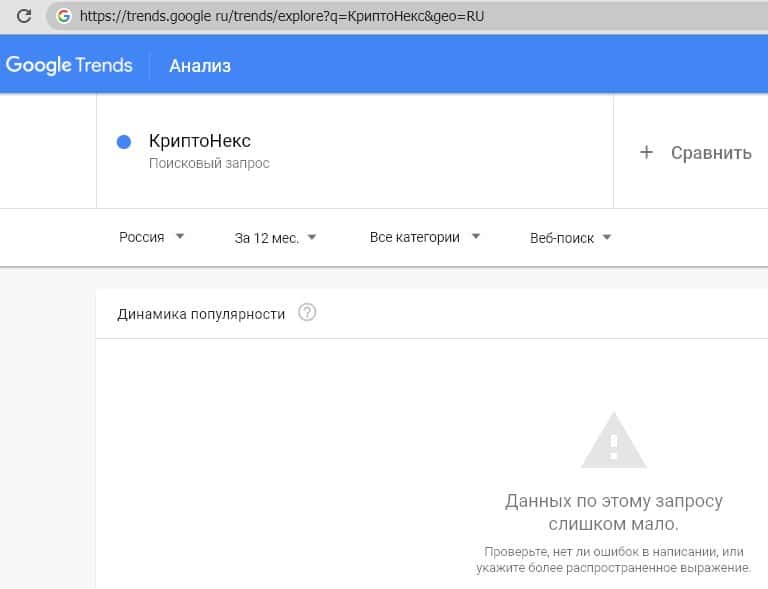
Task: Click the plus icon to add comparison
Action: pyautogui.click(x=646, y=152)
